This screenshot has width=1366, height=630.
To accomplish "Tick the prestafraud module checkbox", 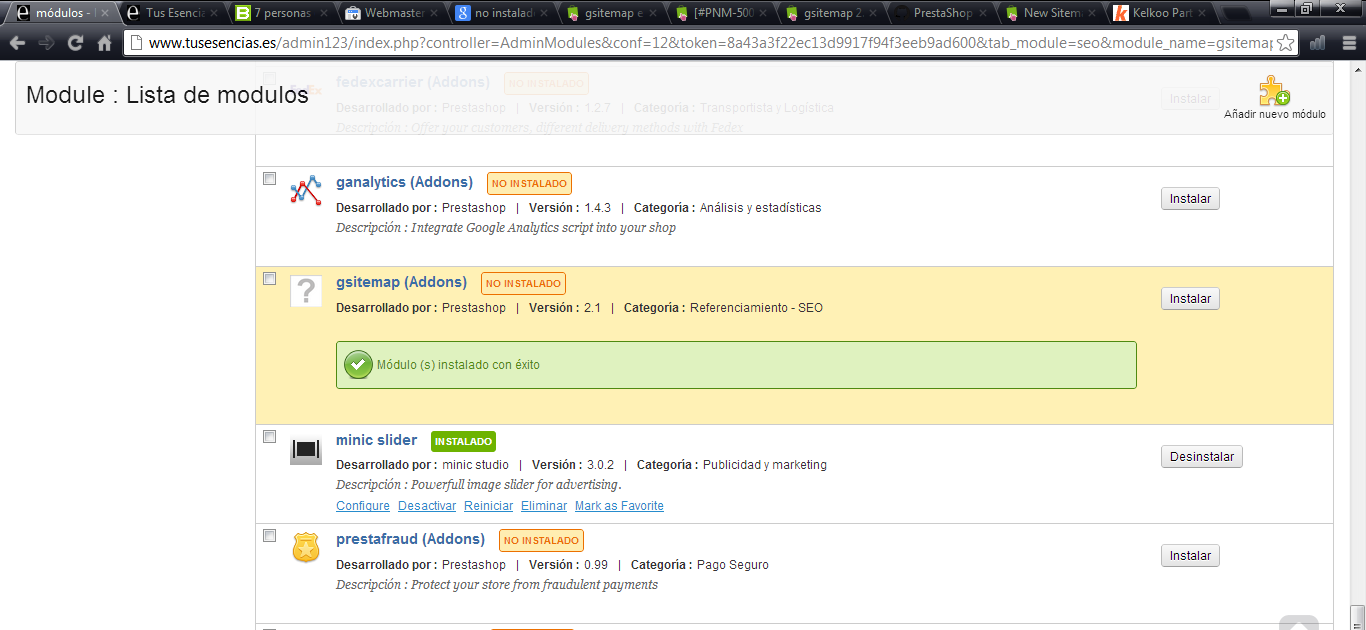I will (x=269, y=536).
